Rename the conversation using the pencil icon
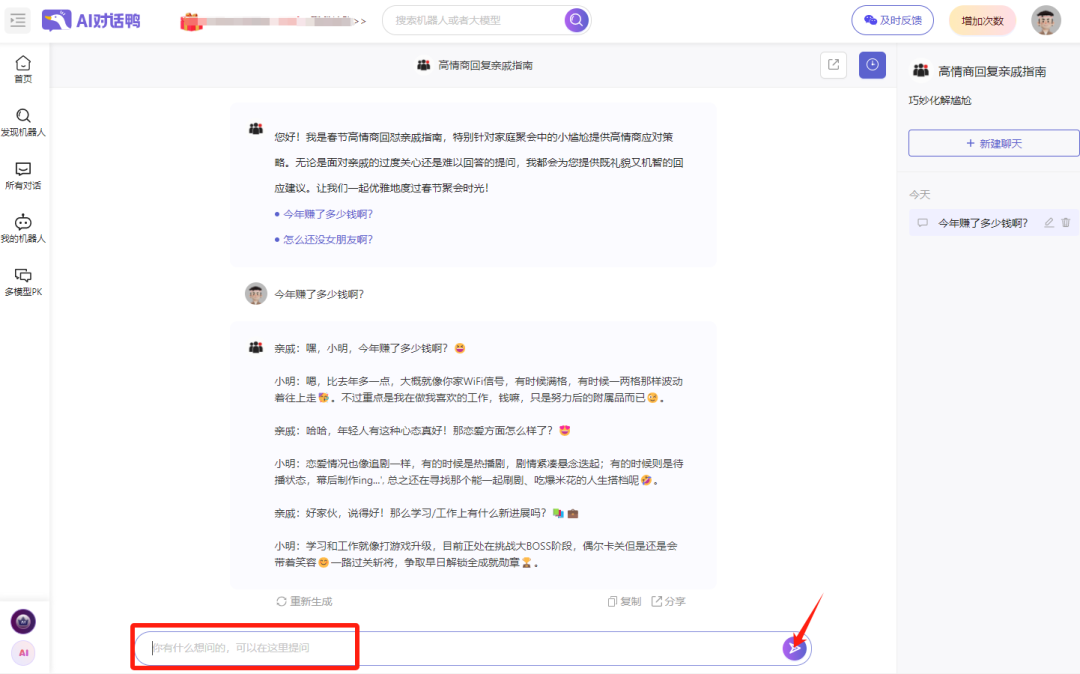The image size is (1080, 674). 1048,224
